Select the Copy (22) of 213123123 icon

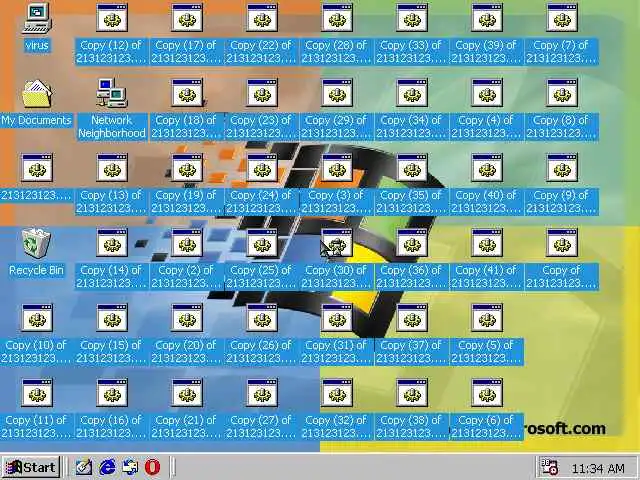coord(262,18)
